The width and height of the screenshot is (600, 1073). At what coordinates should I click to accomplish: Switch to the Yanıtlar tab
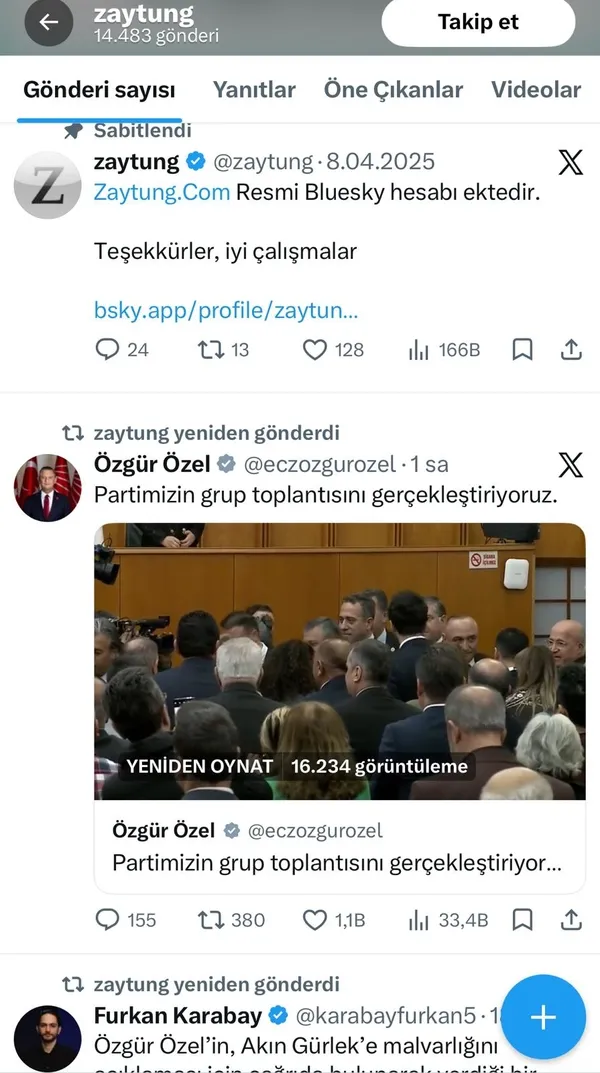(254, 90)
